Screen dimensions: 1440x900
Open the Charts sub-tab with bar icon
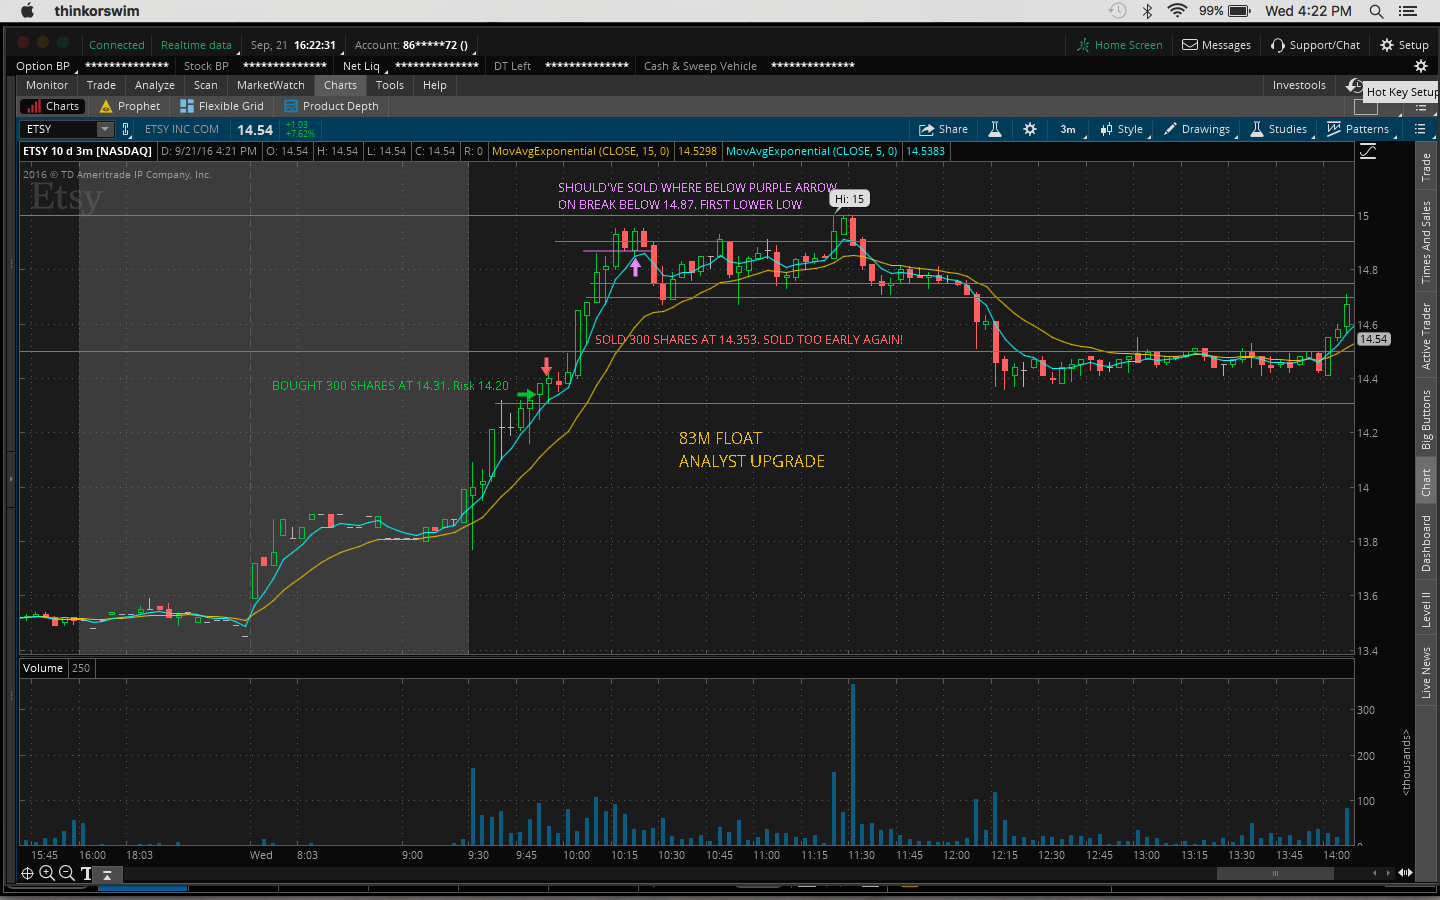pyautogui.click(x=53, y=106)
